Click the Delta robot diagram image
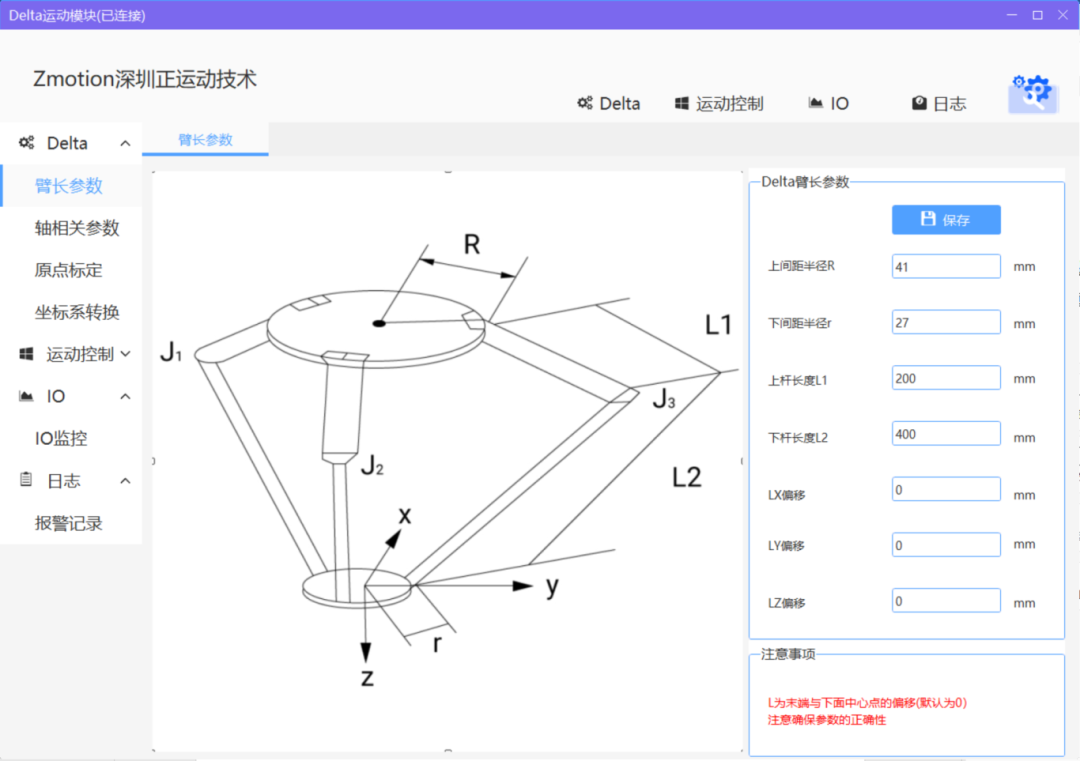Image resolution: width=1080 pixels, height=761 pixels. click(448, 461)
